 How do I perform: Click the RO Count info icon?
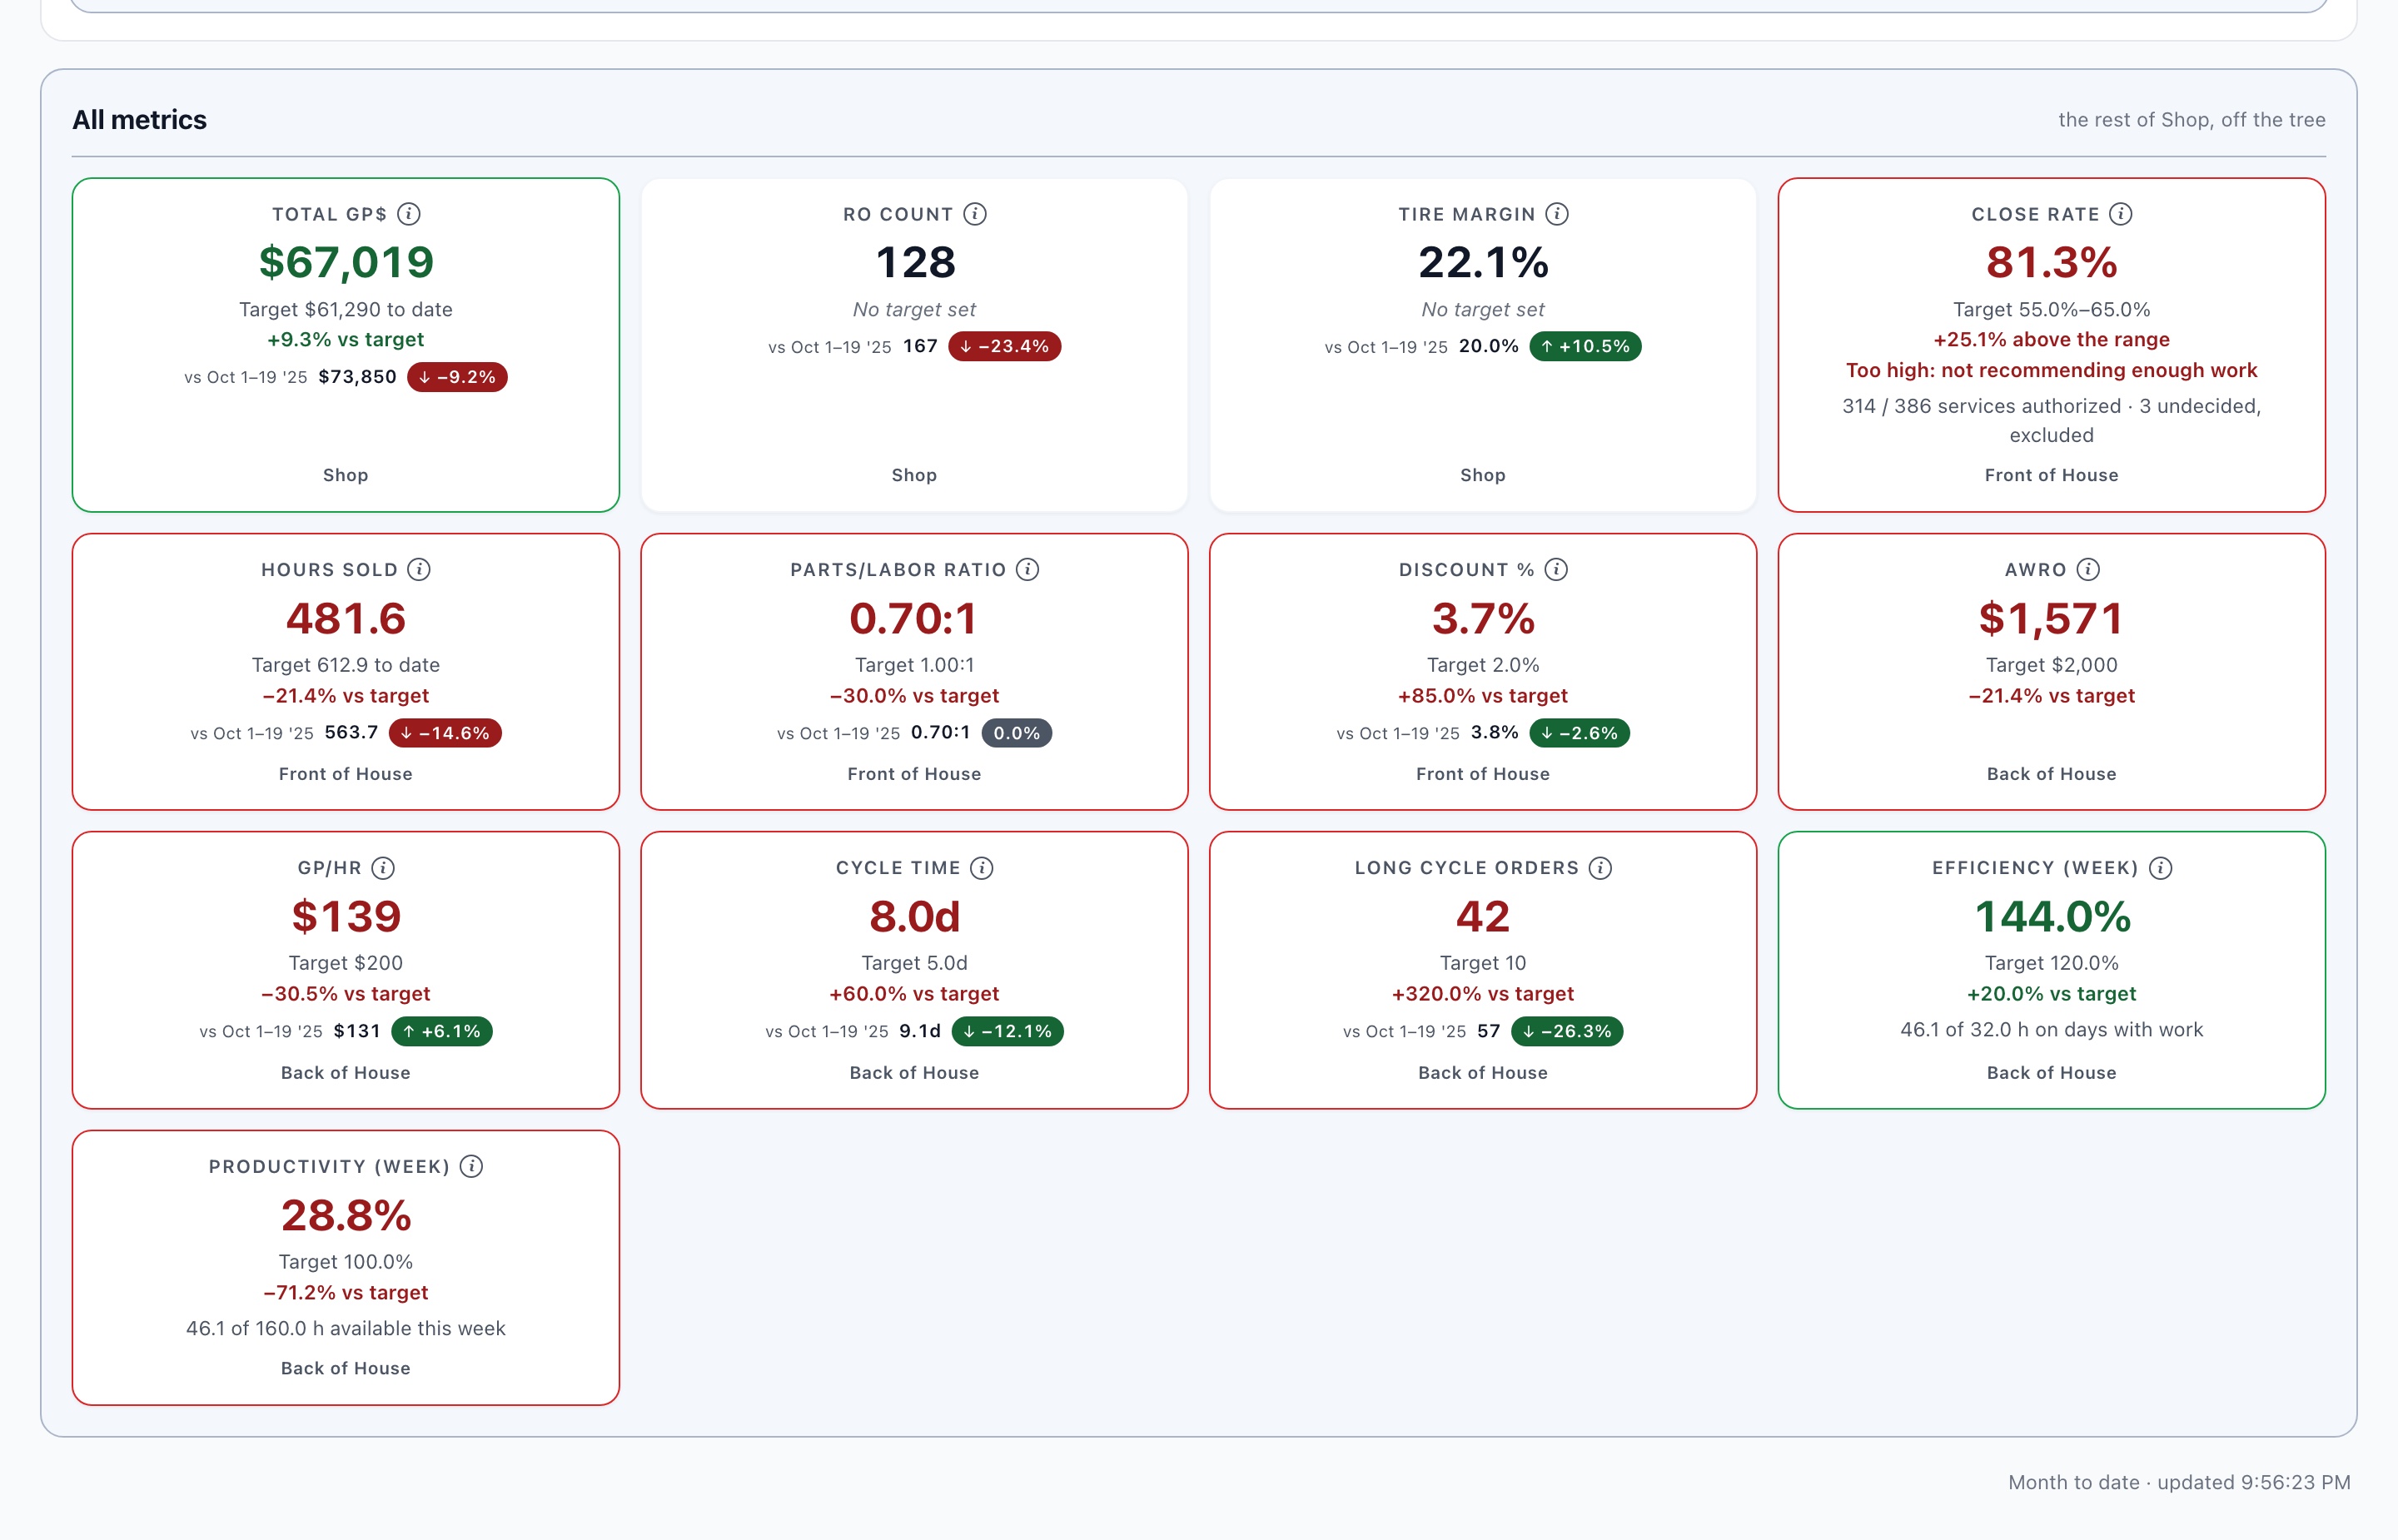tap(975, 214)
